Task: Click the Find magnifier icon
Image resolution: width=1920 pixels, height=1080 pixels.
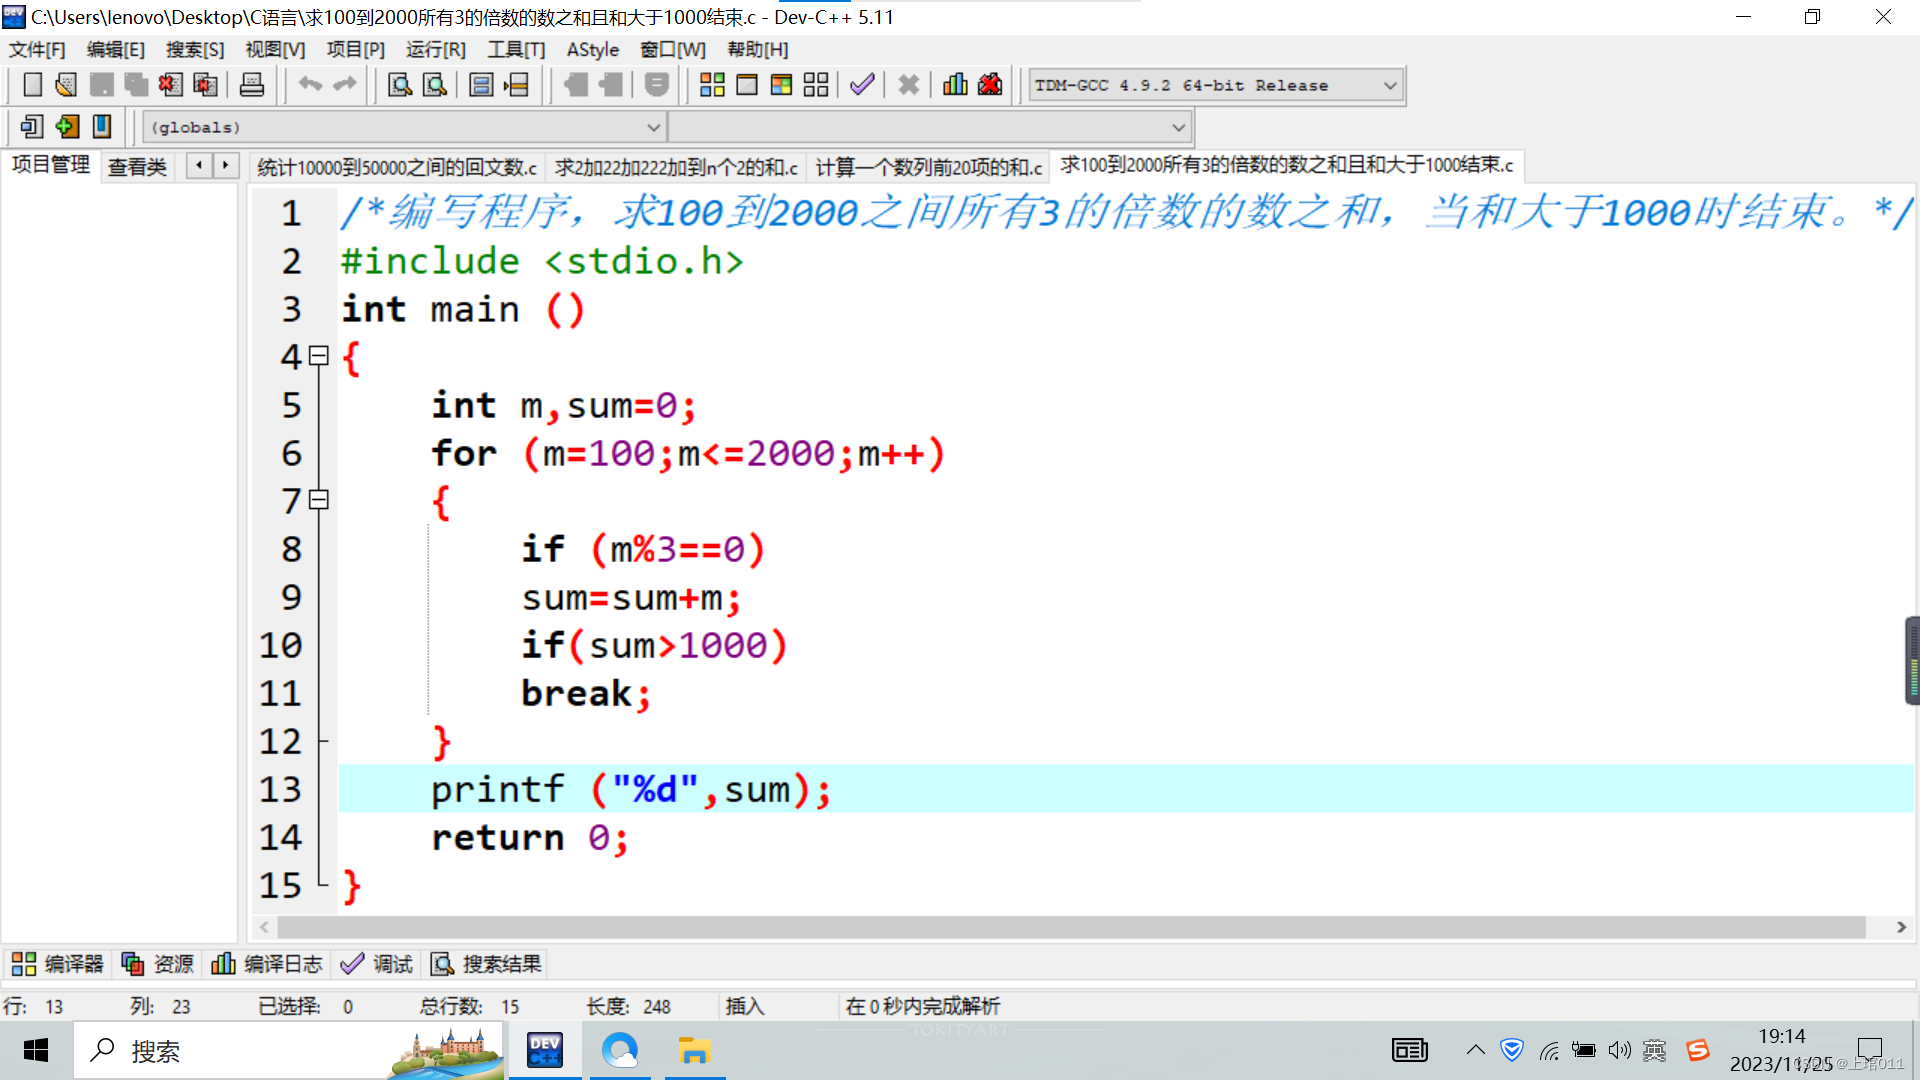Action: (x=400, y=85)
